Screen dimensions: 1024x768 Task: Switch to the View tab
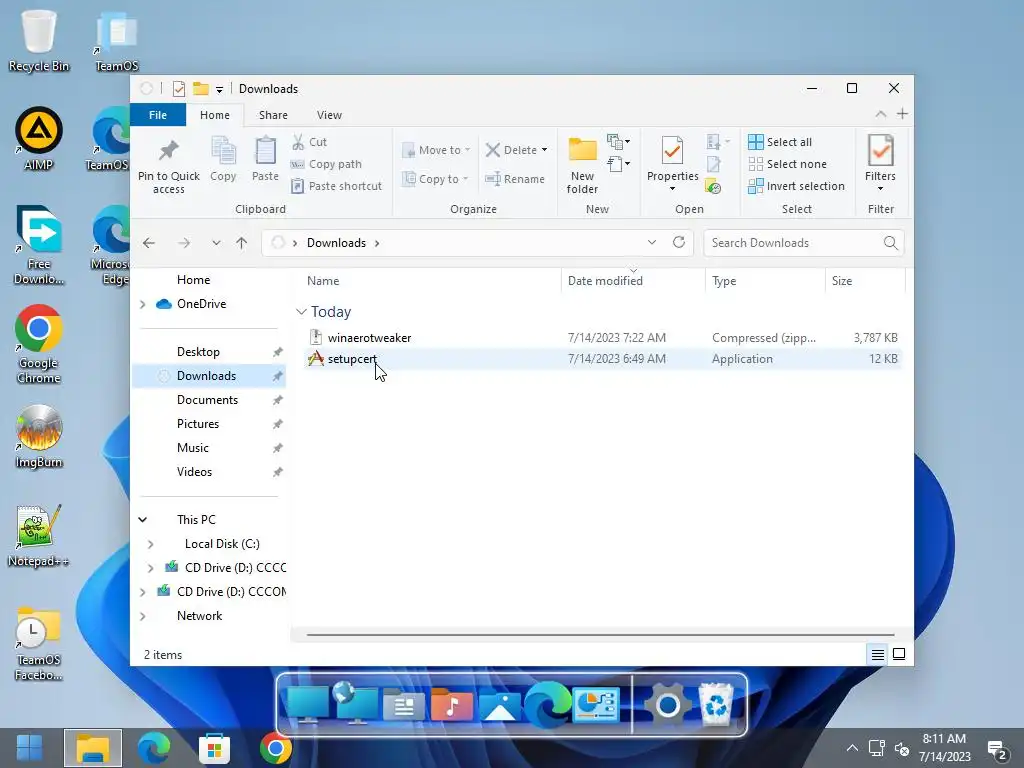click(x=329, y=115)
